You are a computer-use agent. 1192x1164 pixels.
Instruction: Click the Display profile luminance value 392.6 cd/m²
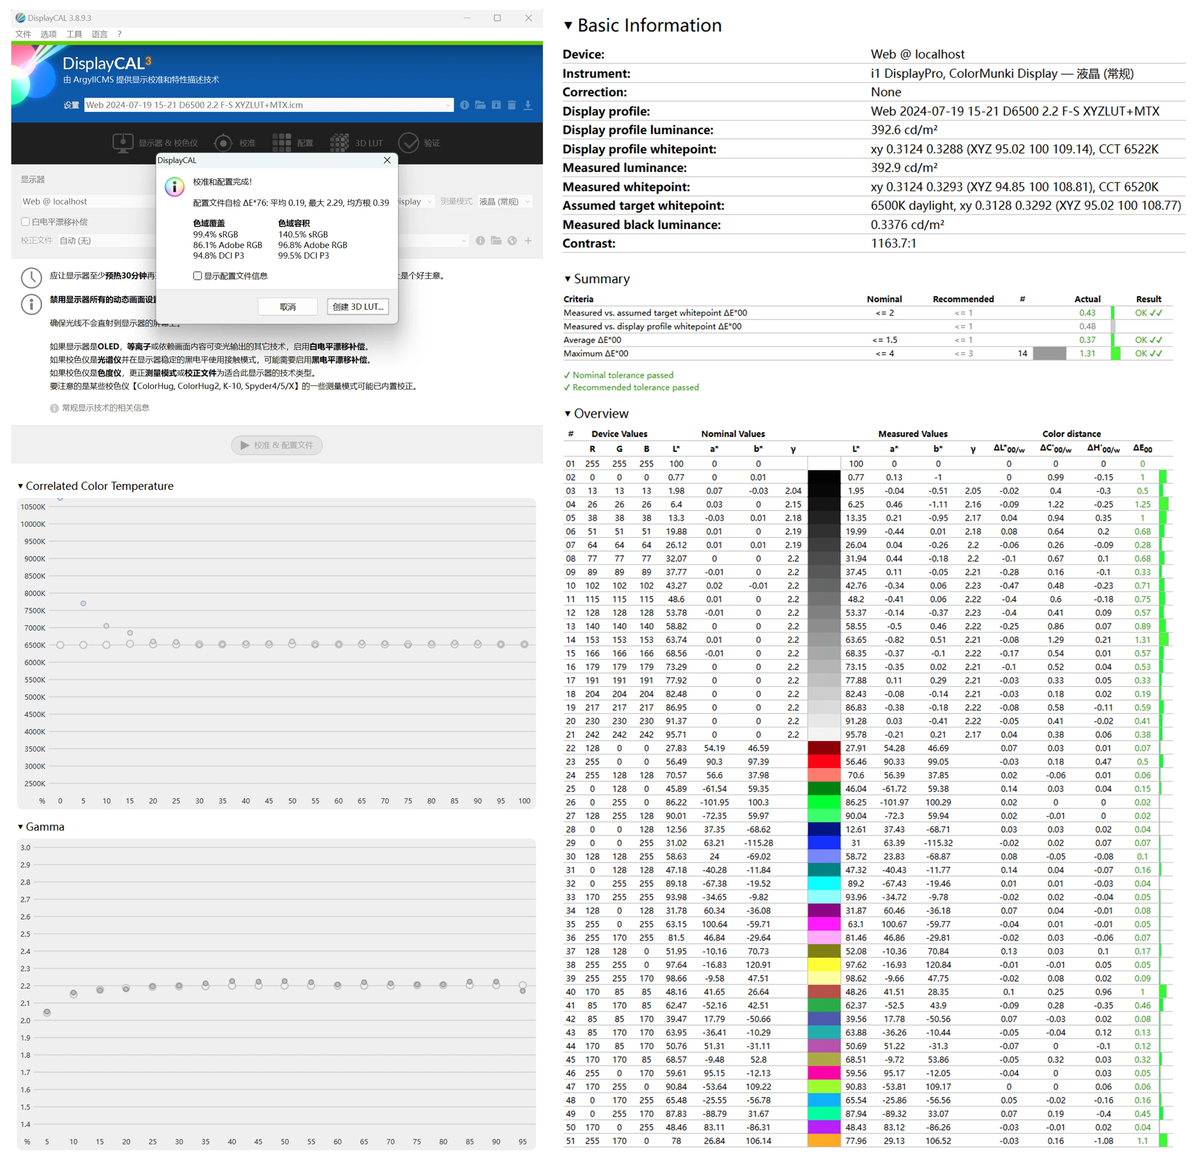point(904,130)
